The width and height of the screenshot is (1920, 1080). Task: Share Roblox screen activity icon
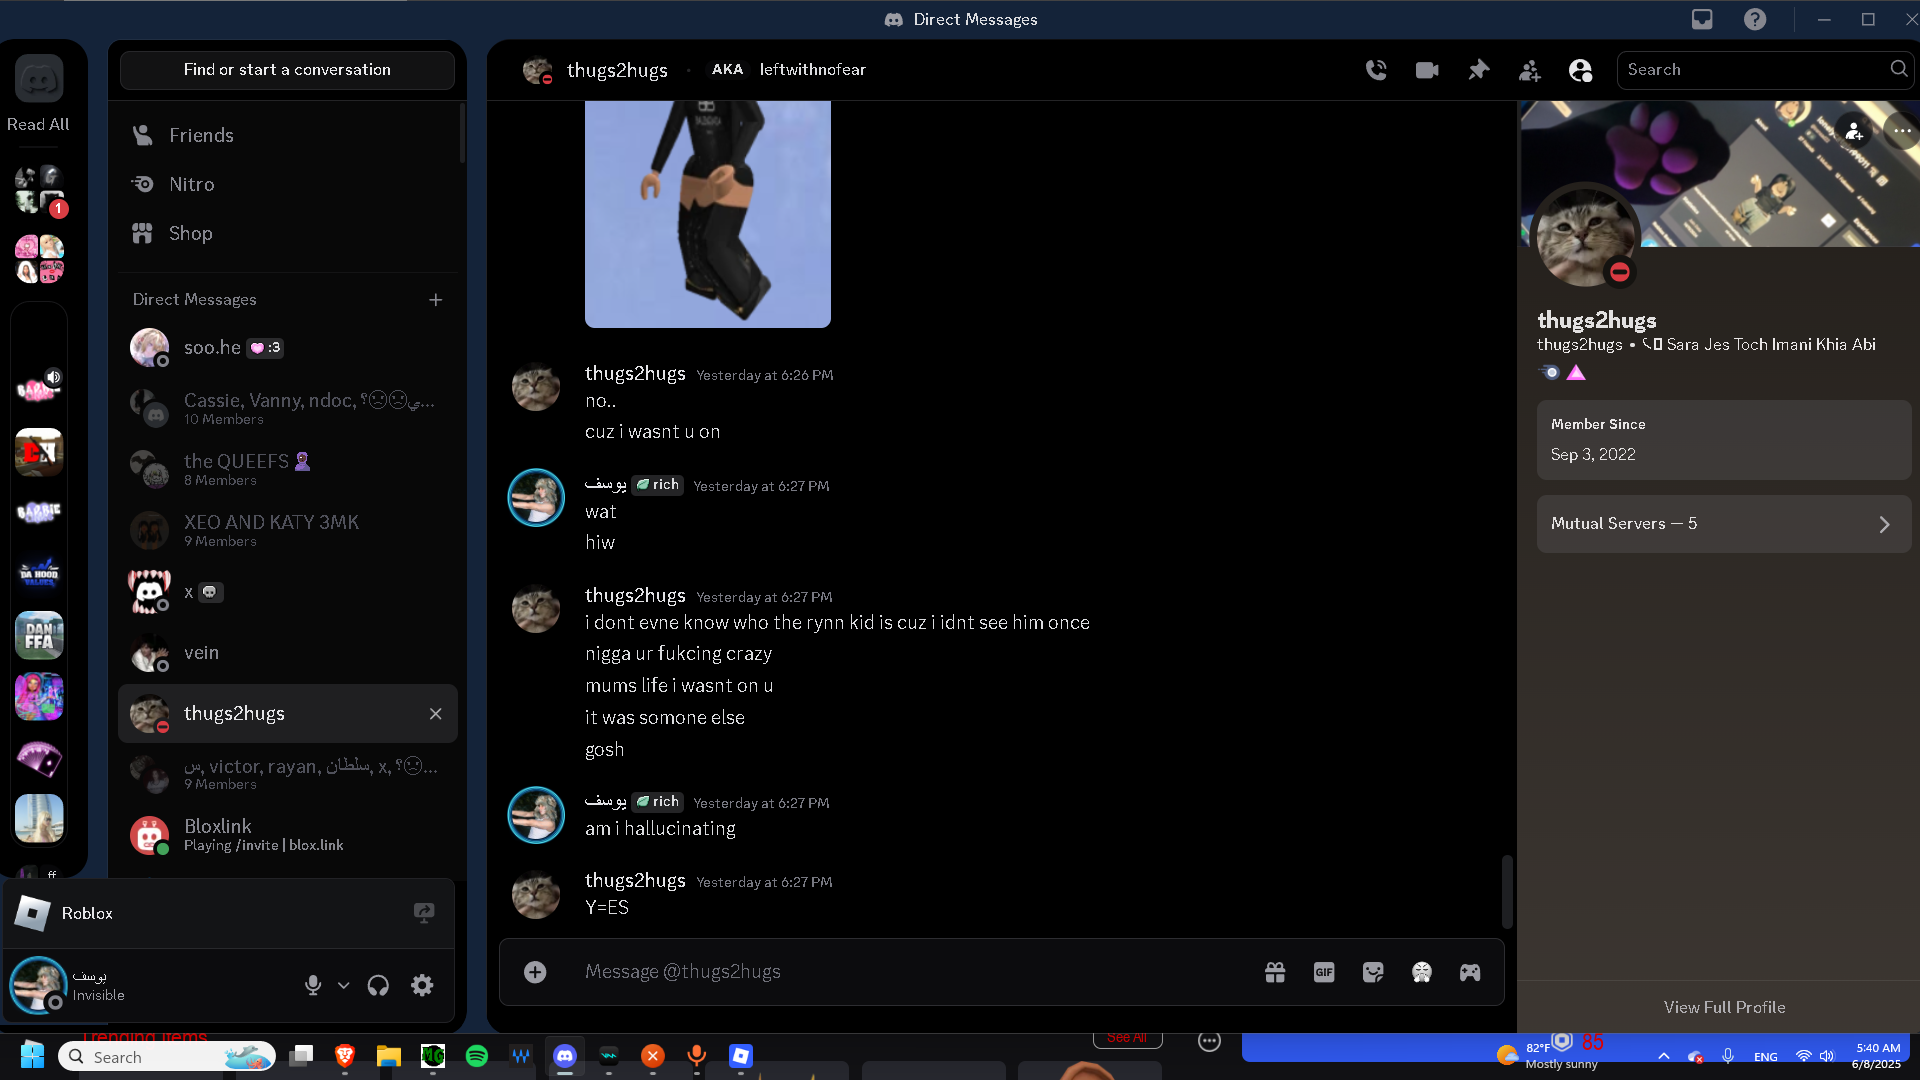[x=424, y=913]
